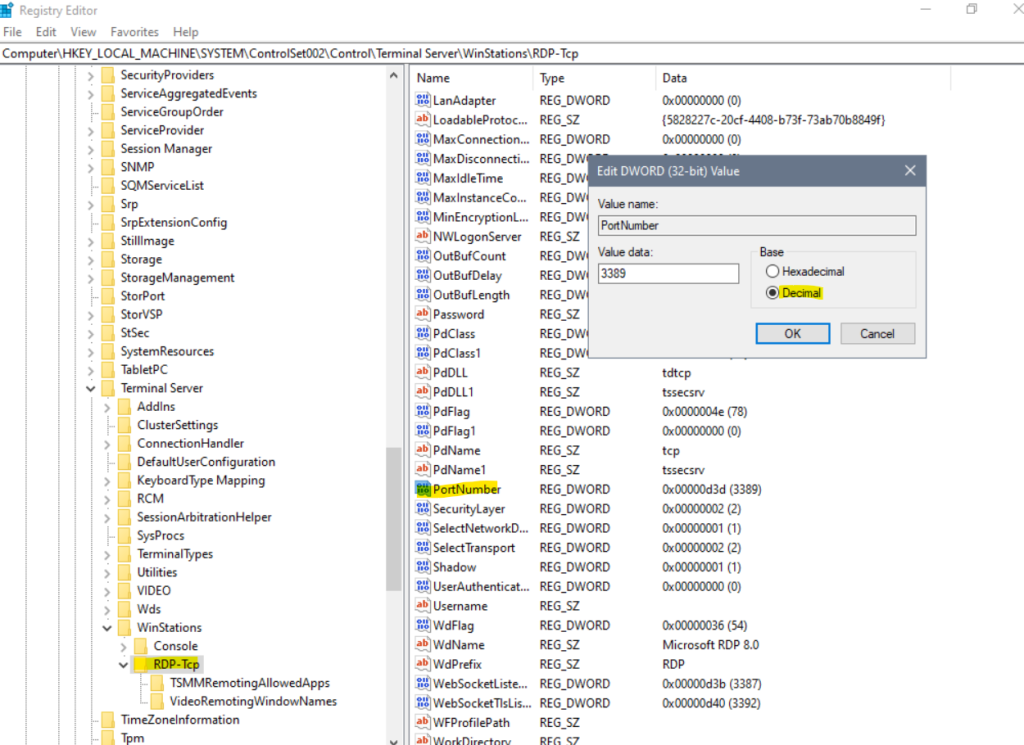Click the string icon beside WdName

(423, 645)
